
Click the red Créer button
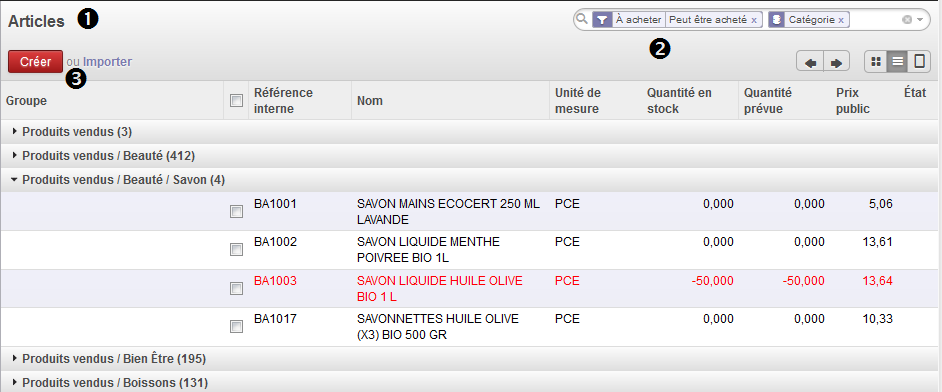click(35, 61)
